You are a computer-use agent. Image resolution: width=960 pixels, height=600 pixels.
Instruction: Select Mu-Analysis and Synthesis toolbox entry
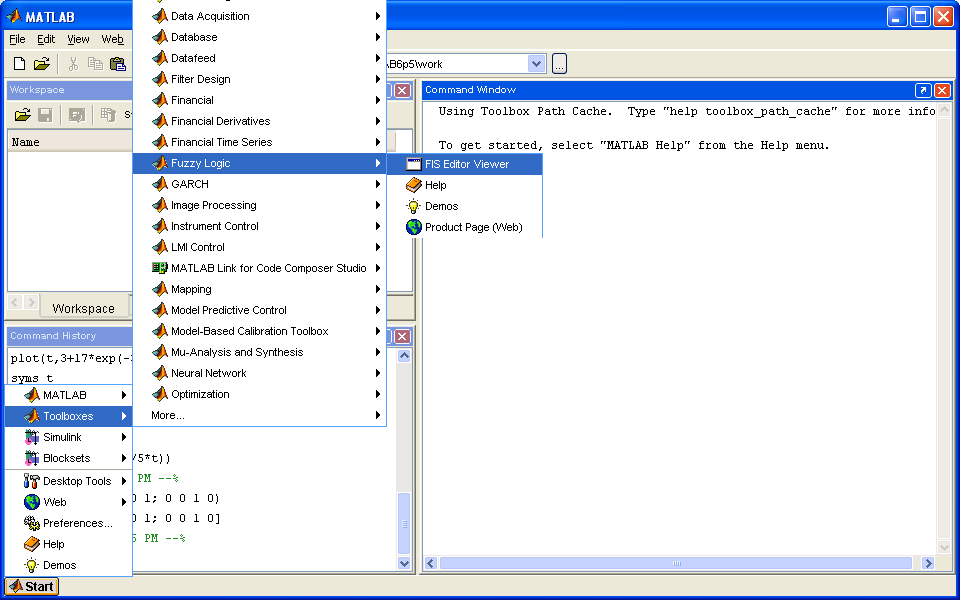(260, 352)
